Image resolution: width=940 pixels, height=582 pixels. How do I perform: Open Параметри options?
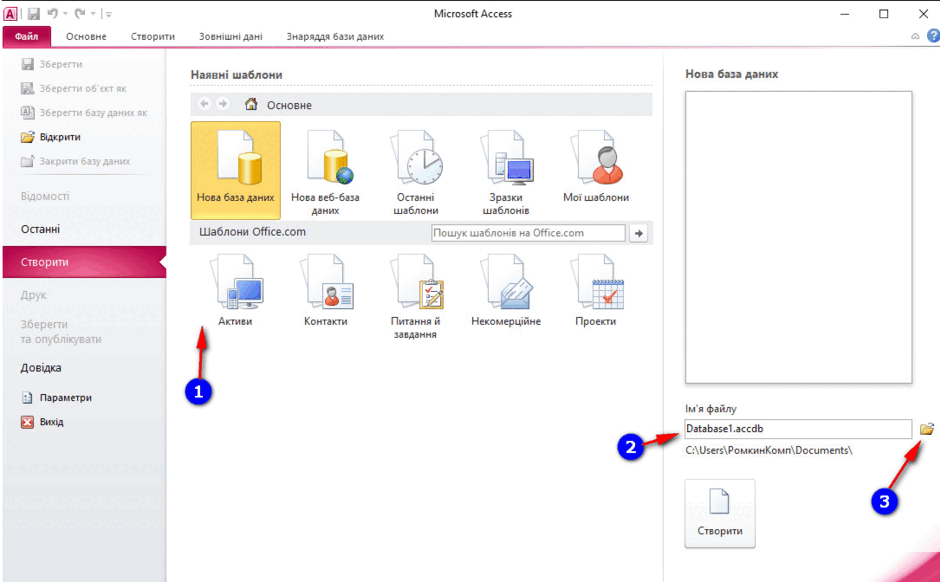(56, 397)
